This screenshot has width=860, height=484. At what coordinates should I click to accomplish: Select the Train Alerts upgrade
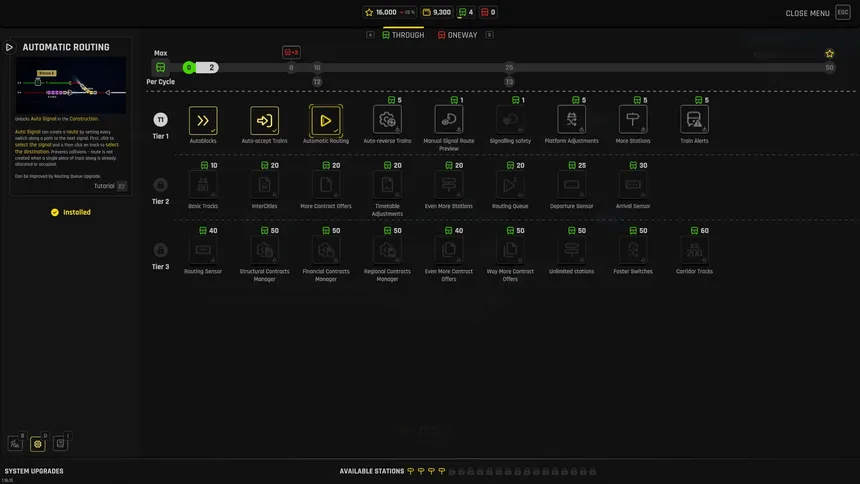pos(694,120)
